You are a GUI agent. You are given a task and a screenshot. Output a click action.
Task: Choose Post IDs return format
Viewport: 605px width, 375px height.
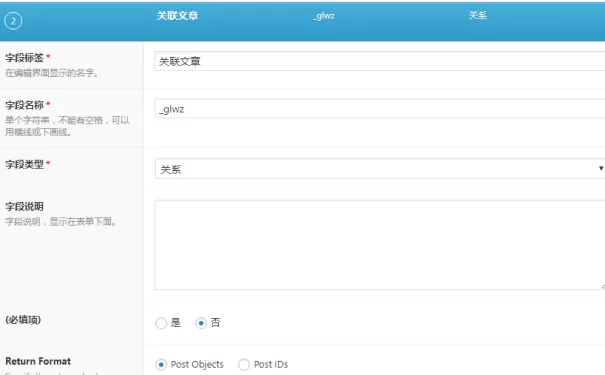pos(244,365)
